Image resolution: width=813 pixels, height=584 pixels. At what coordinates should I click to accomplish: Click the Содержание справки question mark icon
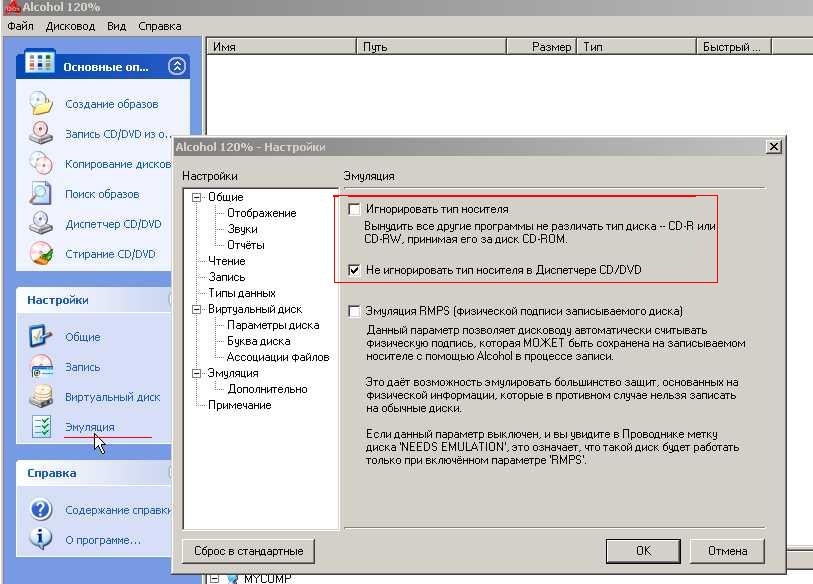tap(41, 509)
